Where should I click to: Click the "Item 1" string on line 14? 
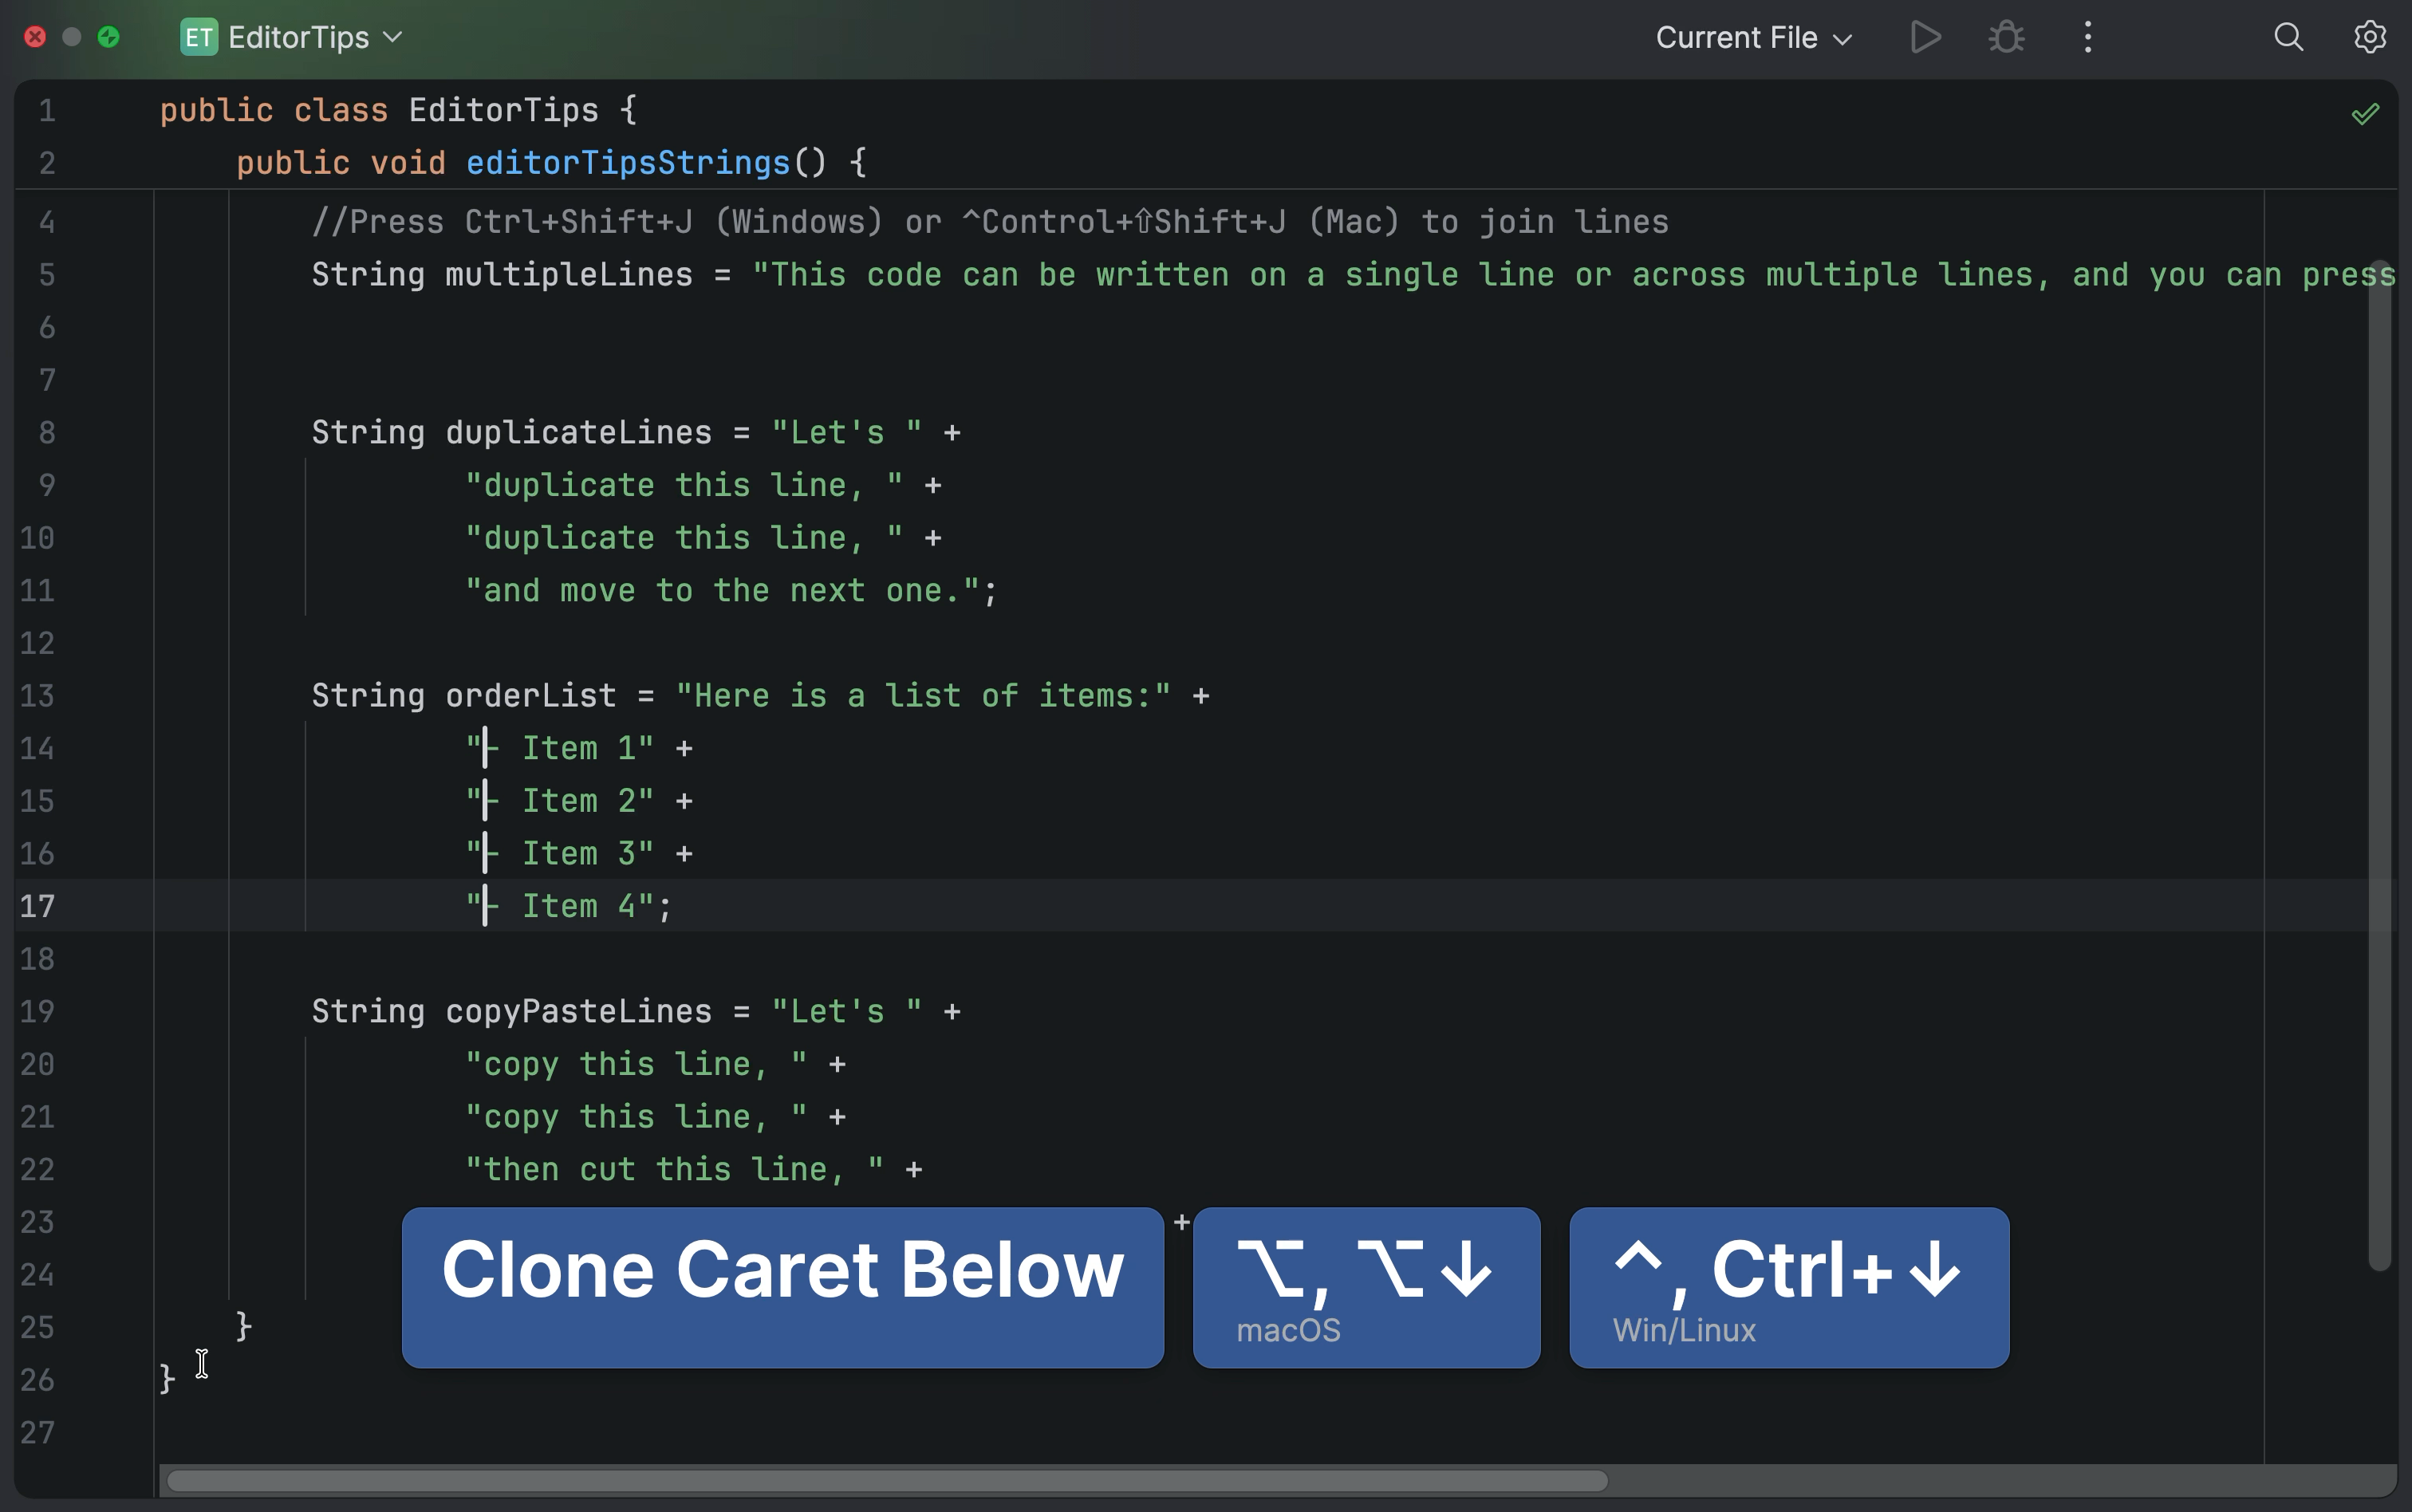[560, 749]
